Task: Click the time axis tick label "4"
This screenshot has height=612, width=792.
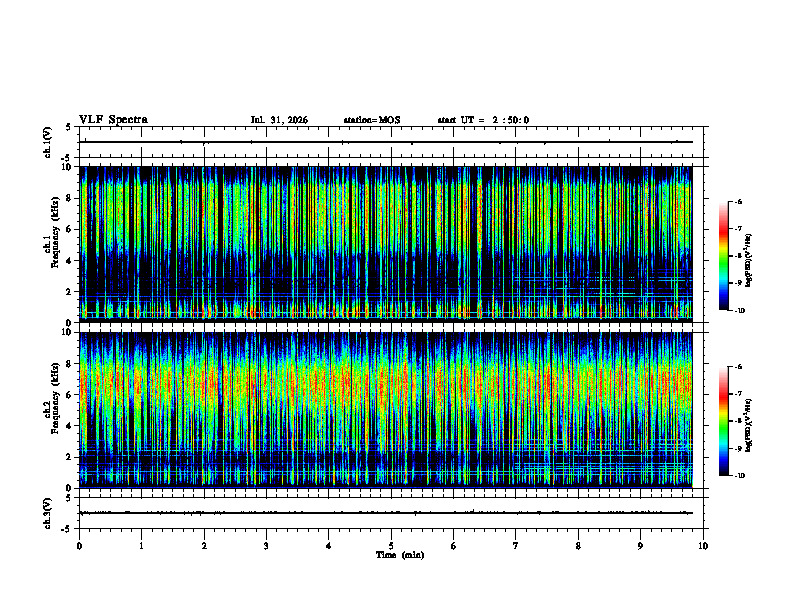Action: tap(329, 546)
